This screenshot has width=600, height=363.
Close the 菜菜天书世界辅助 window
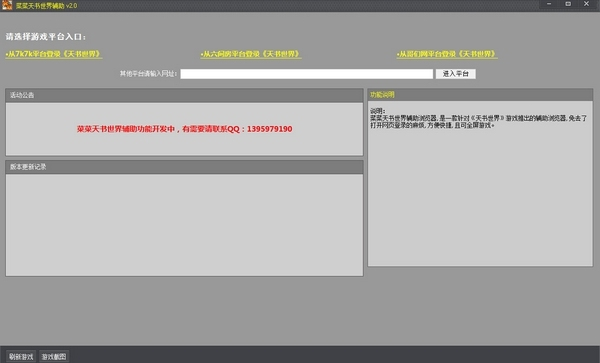pyautogui.click(x=586, y=4)
